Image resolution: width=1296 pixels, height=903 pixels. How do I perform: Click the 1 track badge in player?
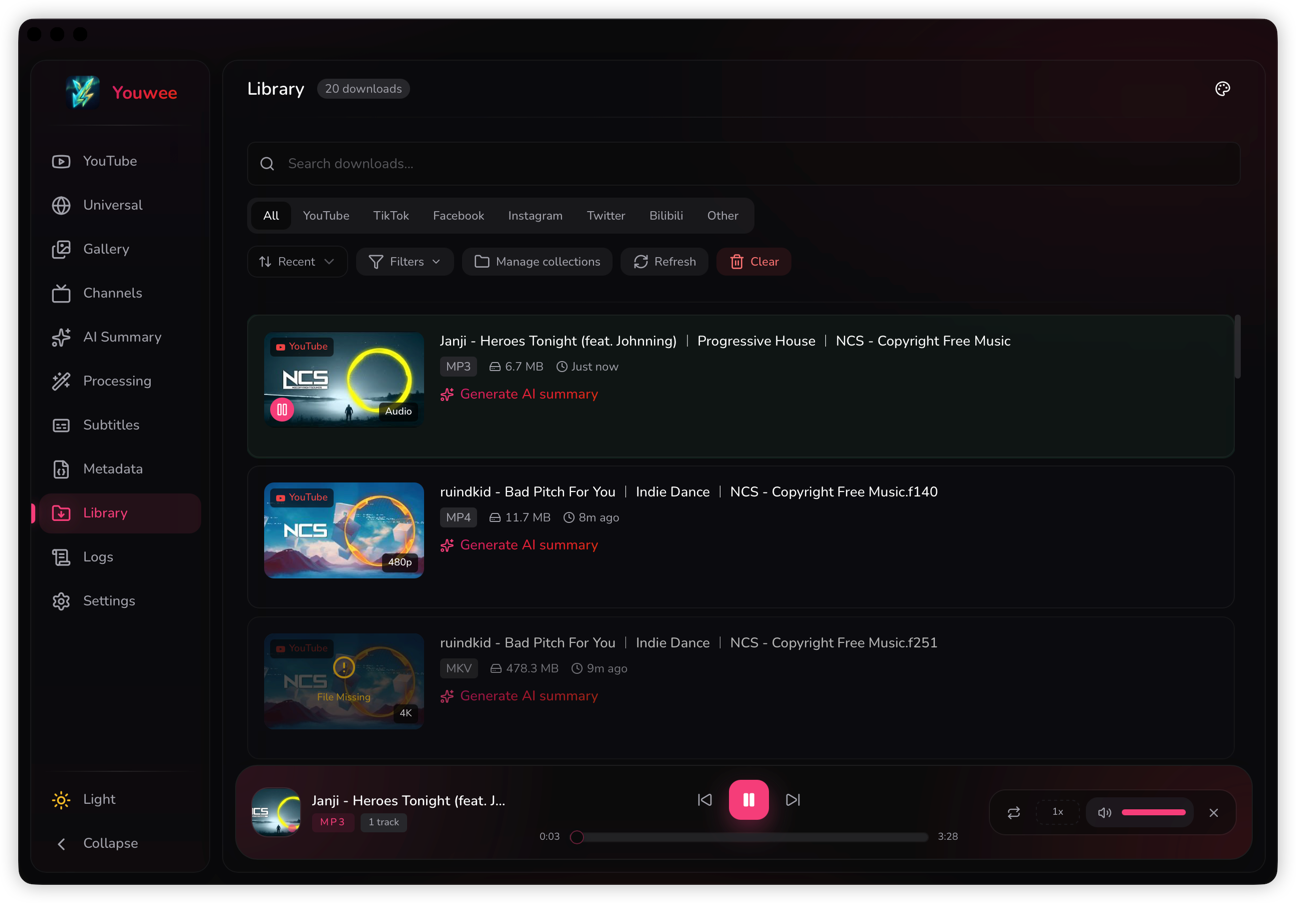(384, 822)
